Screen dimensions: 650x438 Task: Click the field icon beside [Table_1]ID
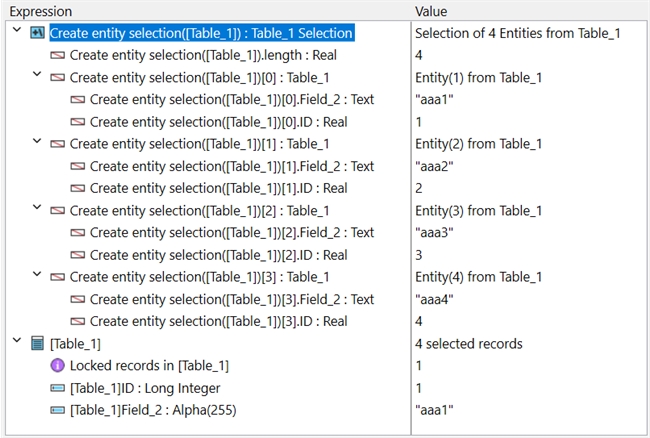click(58, 388)
